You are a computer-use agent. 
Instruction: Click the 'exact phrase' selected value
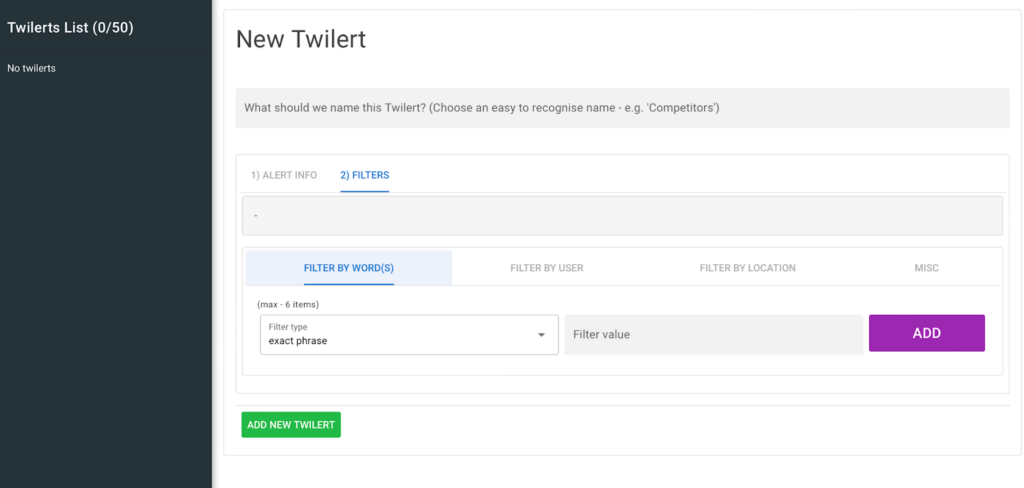click(298, 341)
